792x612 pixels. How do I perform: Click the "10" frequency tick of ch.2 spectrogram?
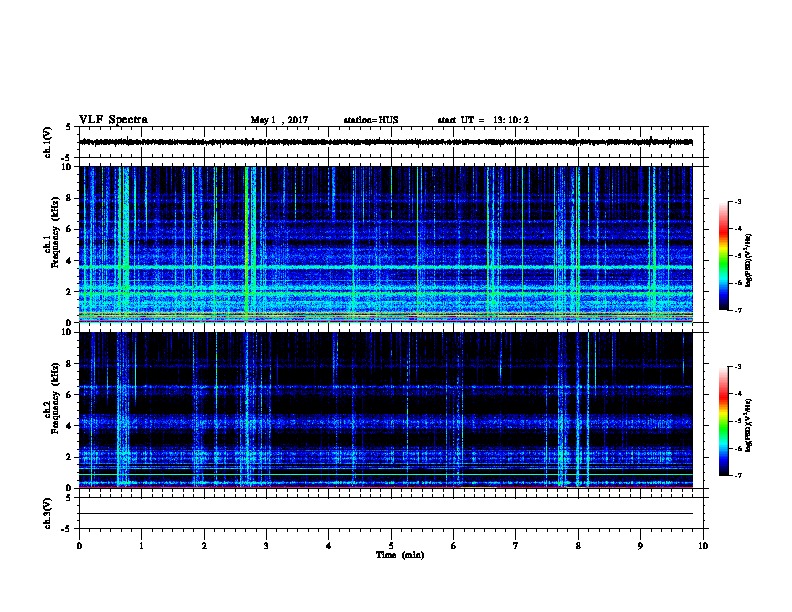click(68, 332)
